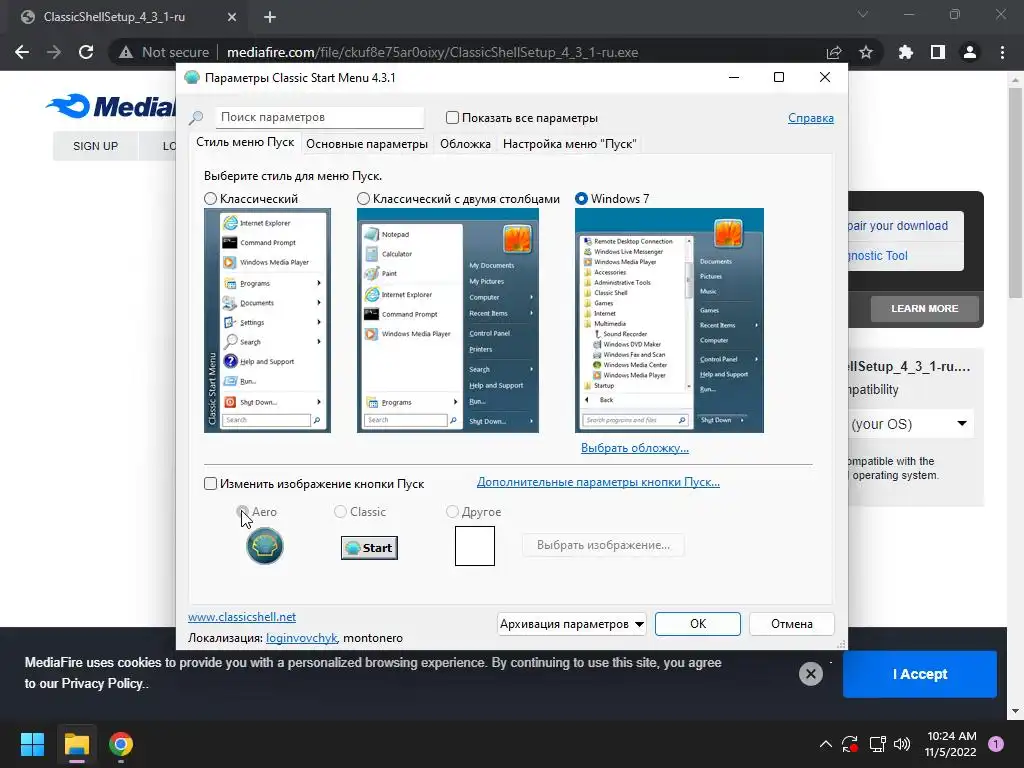1024x768 pixels.
Task: Bookmark this page with the star icon
Action: (866, 52)
